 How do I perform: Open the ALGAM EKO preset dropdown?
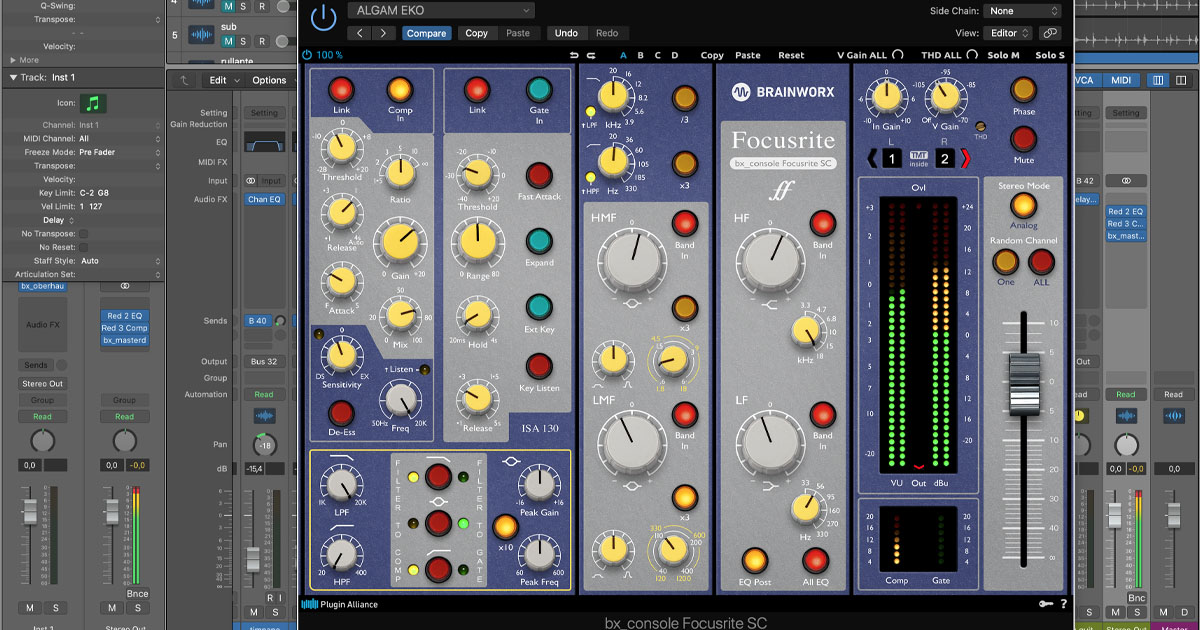440,10
